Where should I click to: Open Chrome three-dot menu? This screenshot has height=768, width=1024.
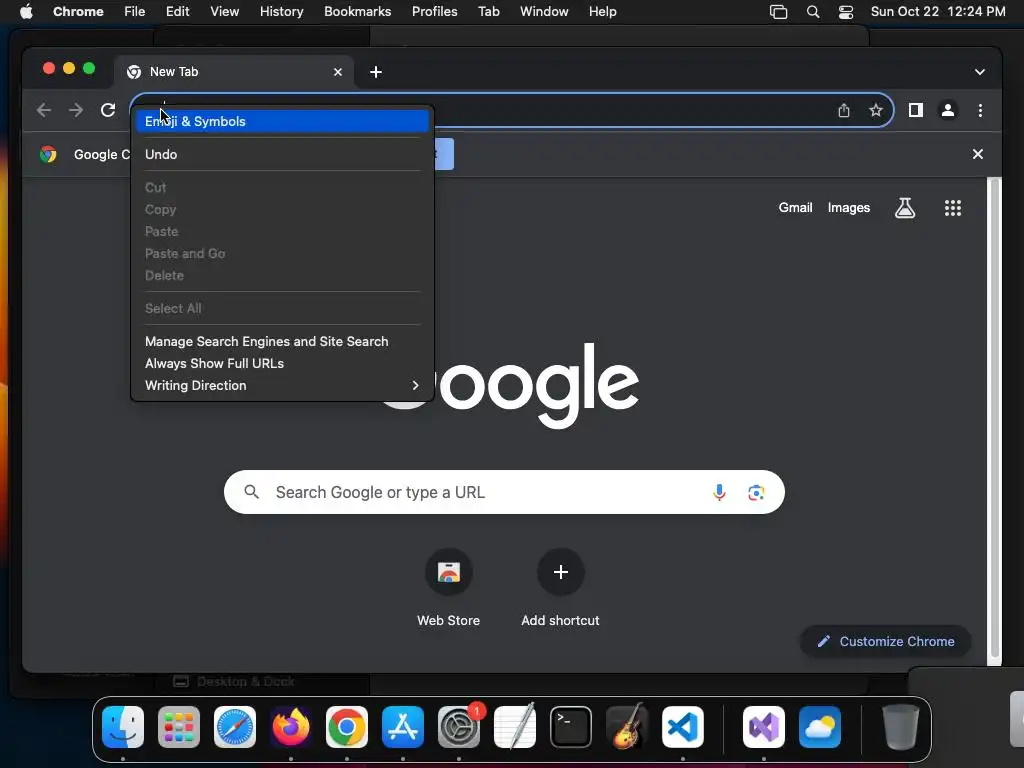coord(980,110)
